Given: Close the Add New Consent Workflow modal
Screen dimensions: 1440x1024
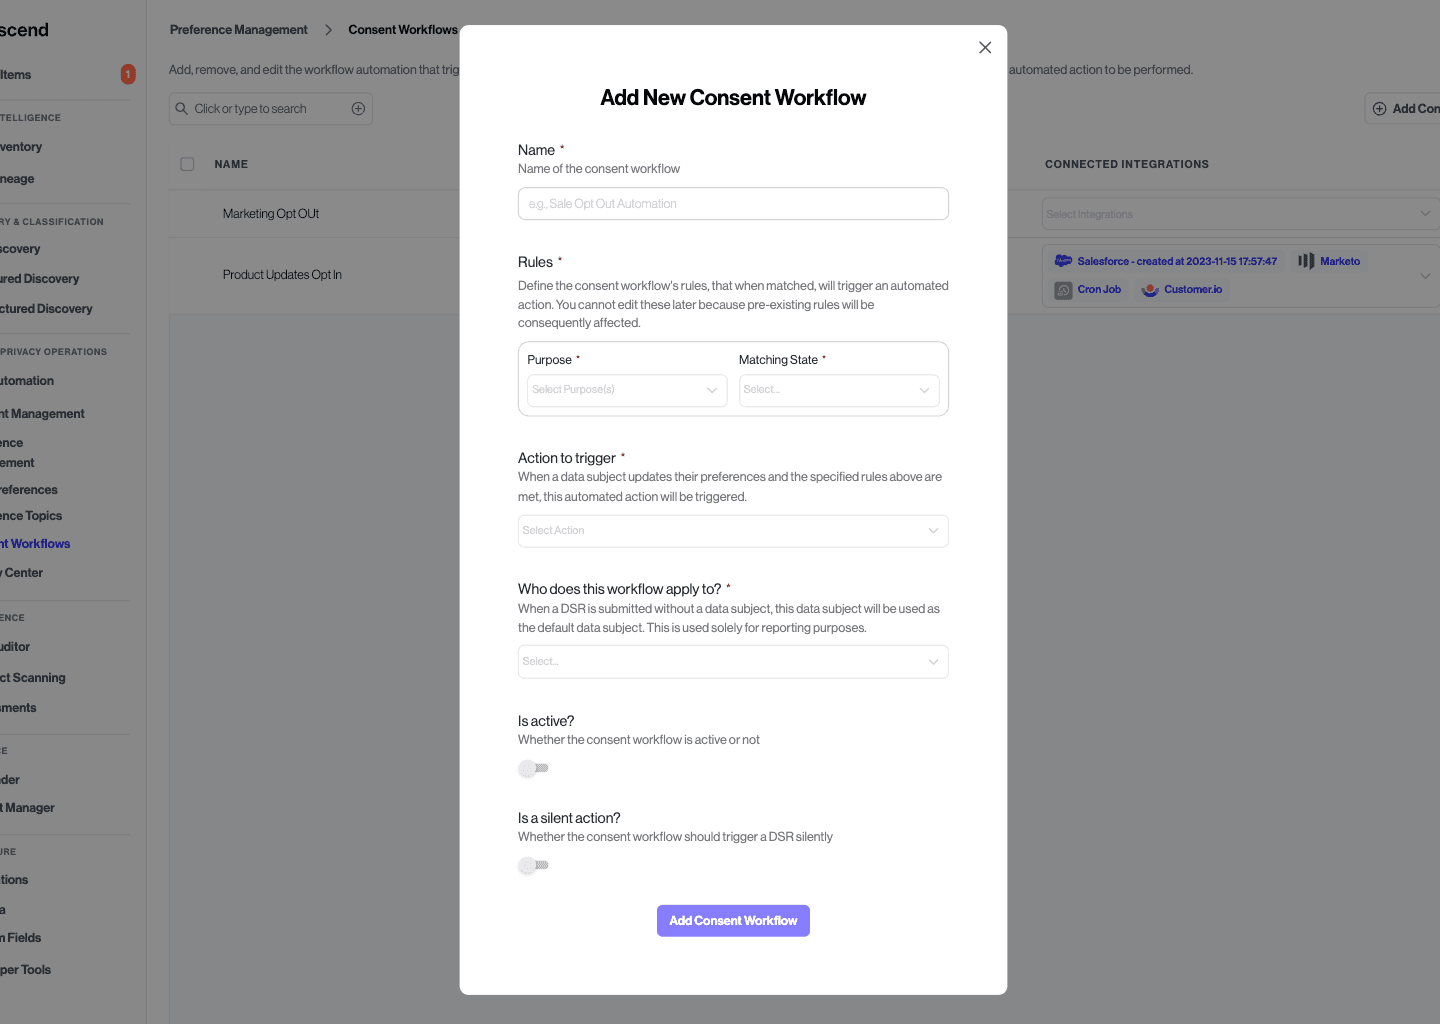Looking at the screenshot, I should click(x=984, y=47).
